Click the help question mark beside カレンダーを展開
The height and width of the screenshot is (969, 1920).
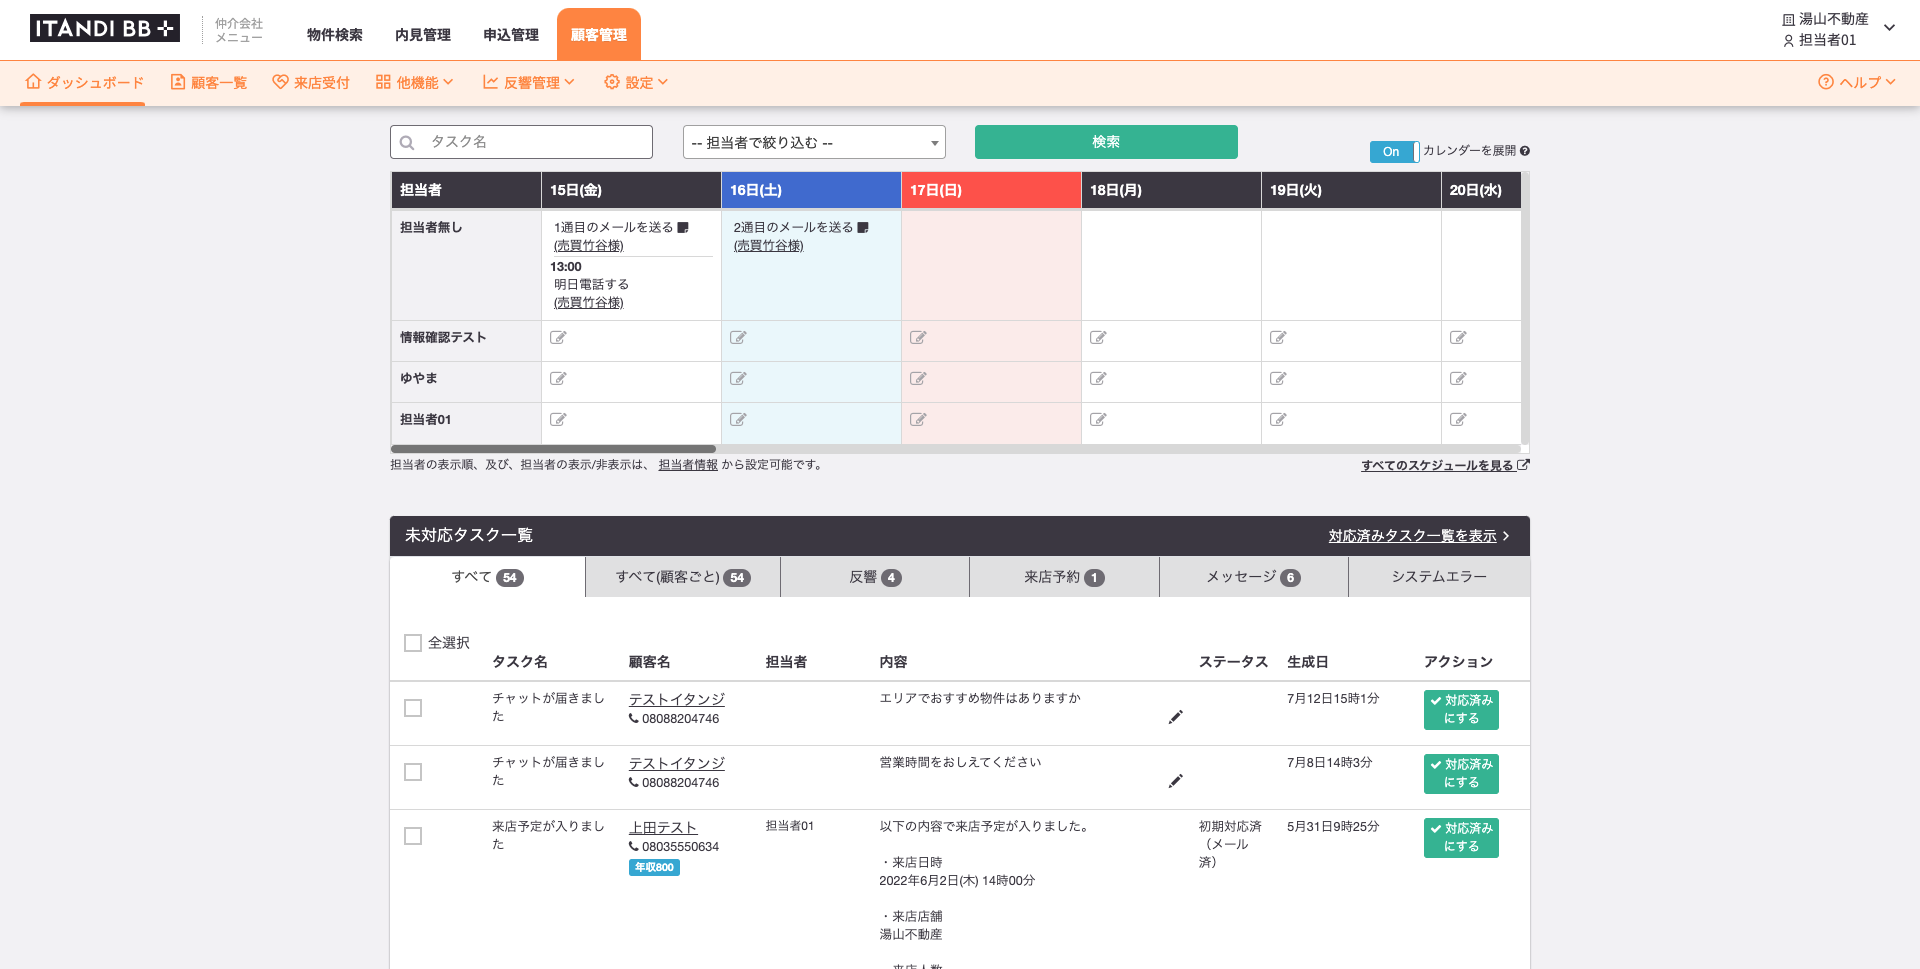pos(1525,151)
